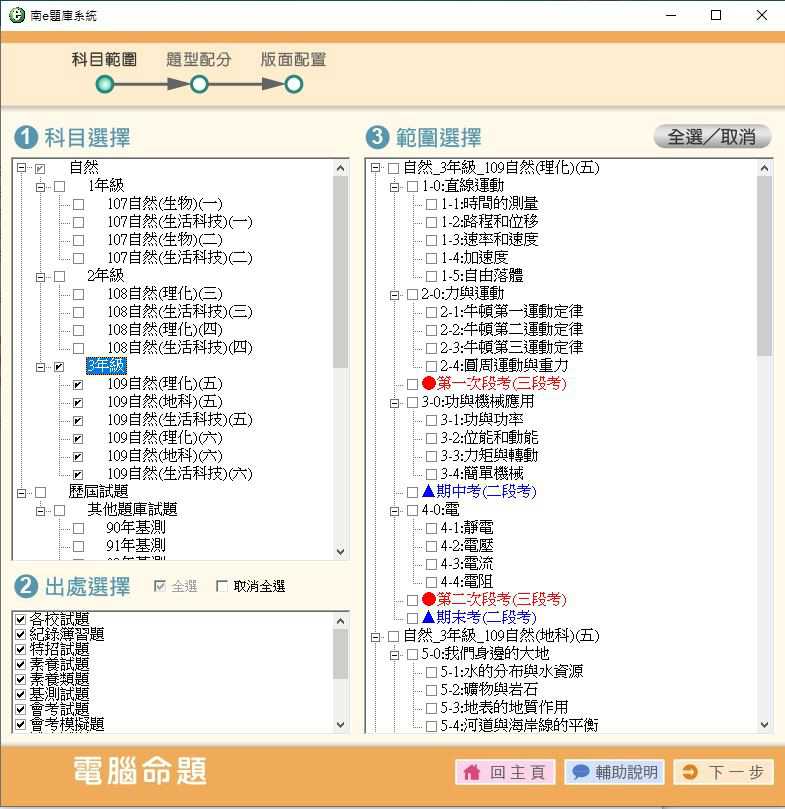Proceed with the 下一步 button
This screenshot has width=785, height=809.
click(x=724, y=772)
